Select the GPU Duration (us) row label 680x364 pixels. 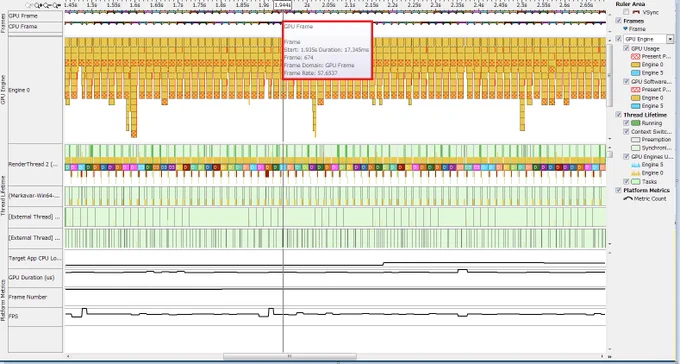32,278
